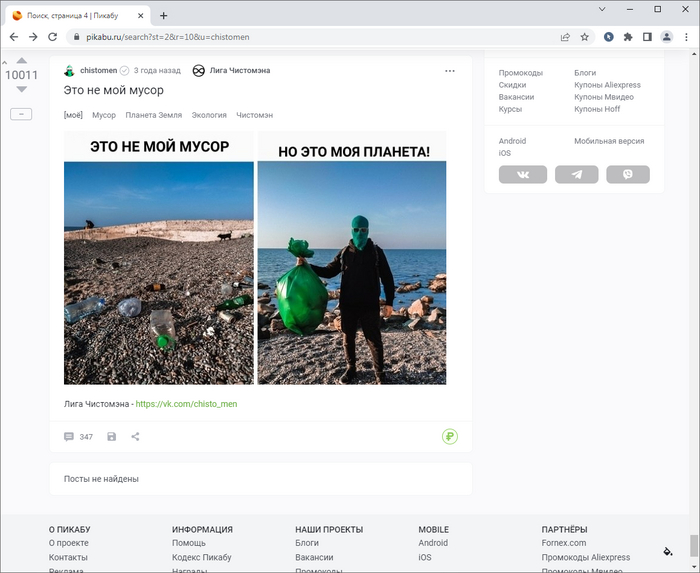Viewport: 700px width, 573px height.
Task: Open the post's comments (347)
Action: click(x=78, y=437)
